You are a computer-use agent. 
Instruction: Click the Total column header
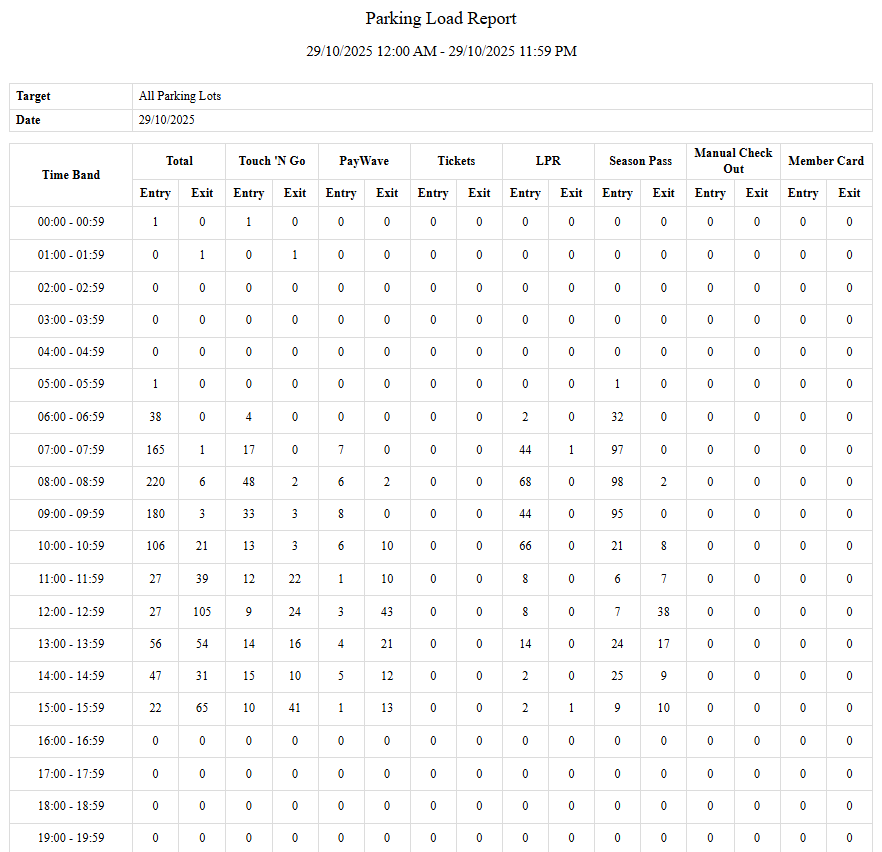tap(179, 161)
